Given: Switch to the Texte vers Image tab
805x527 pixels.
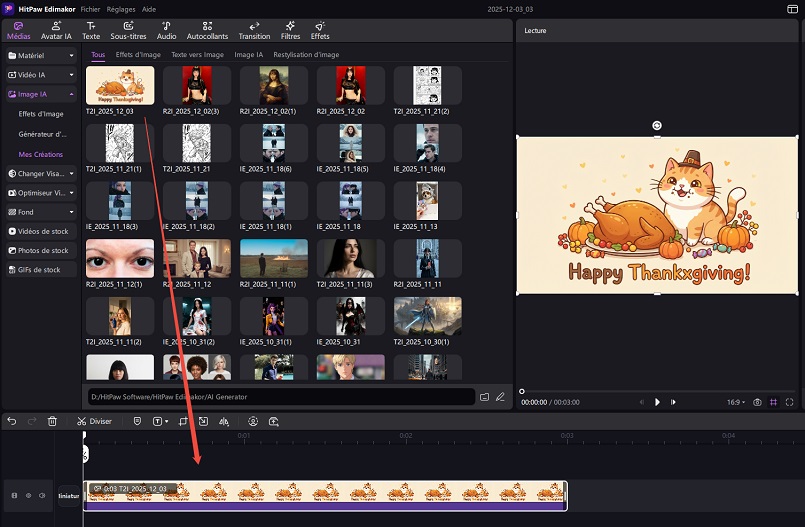Looking at the screenshot, I should point(197,55).
